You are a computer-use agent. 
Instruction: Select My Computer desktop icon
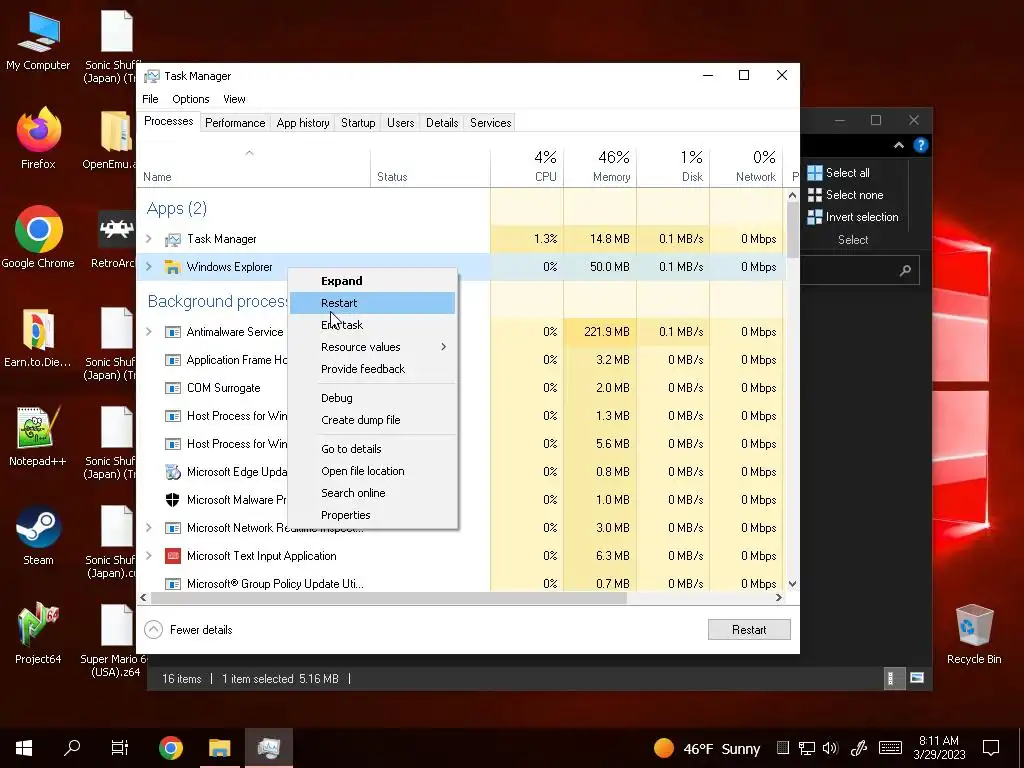tap(38, 39)
